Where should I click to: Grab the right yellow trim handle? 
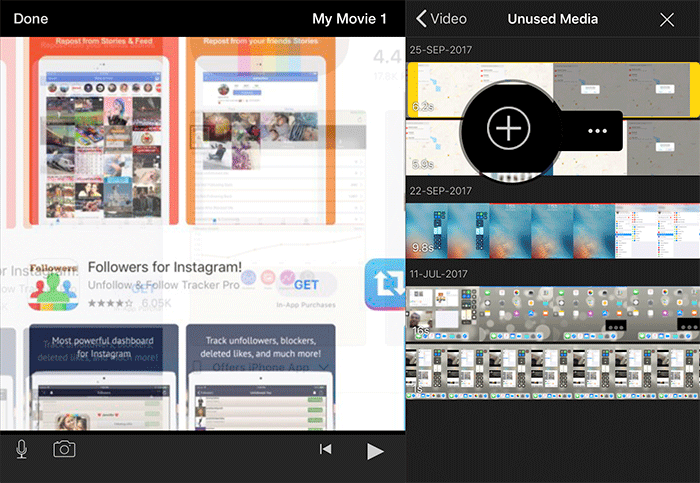(695, 90)
